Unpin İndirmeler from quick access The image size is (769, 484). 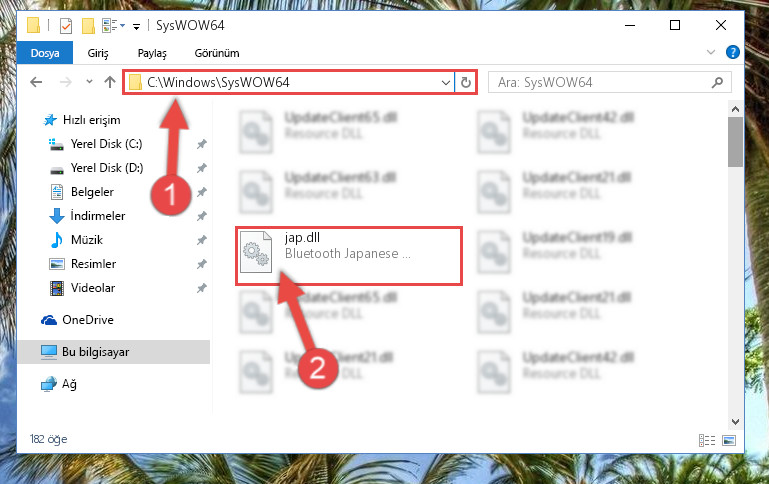(x=202, y=216)
